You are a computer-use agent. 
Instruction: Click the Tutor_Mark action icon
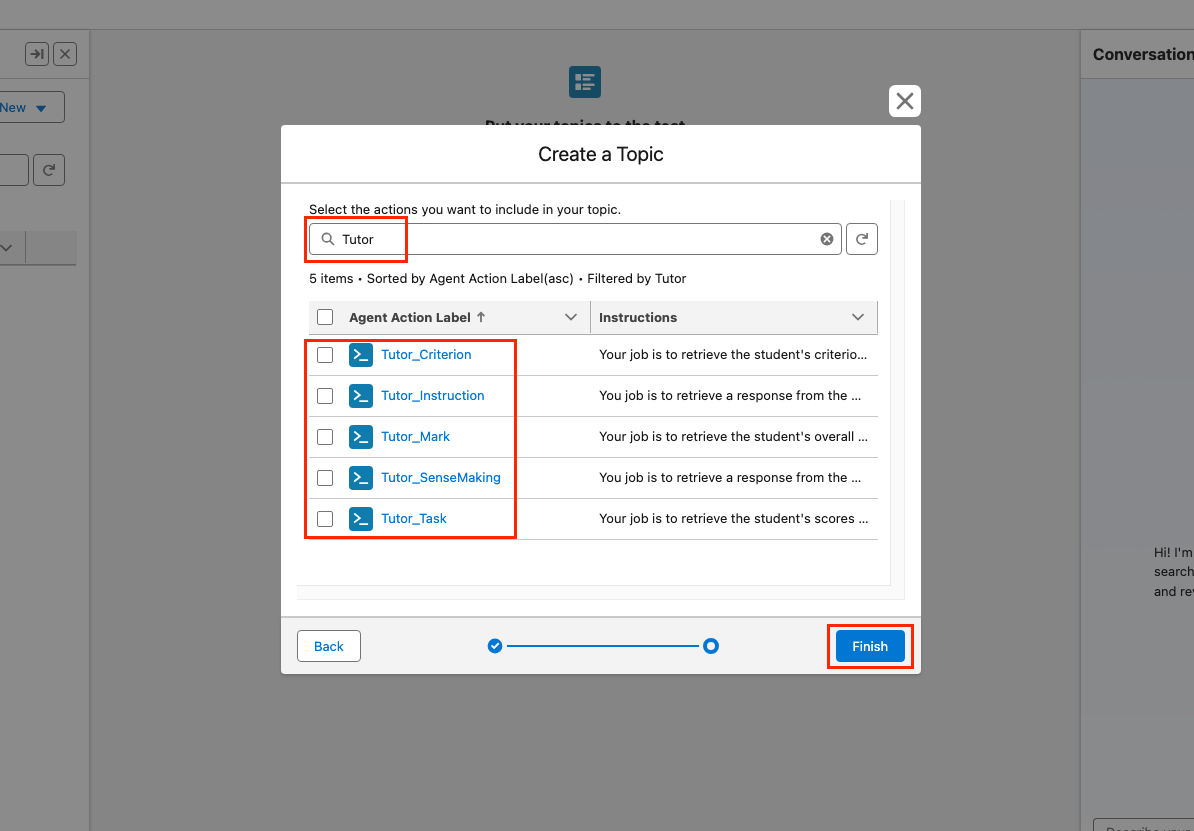[360, 437]
